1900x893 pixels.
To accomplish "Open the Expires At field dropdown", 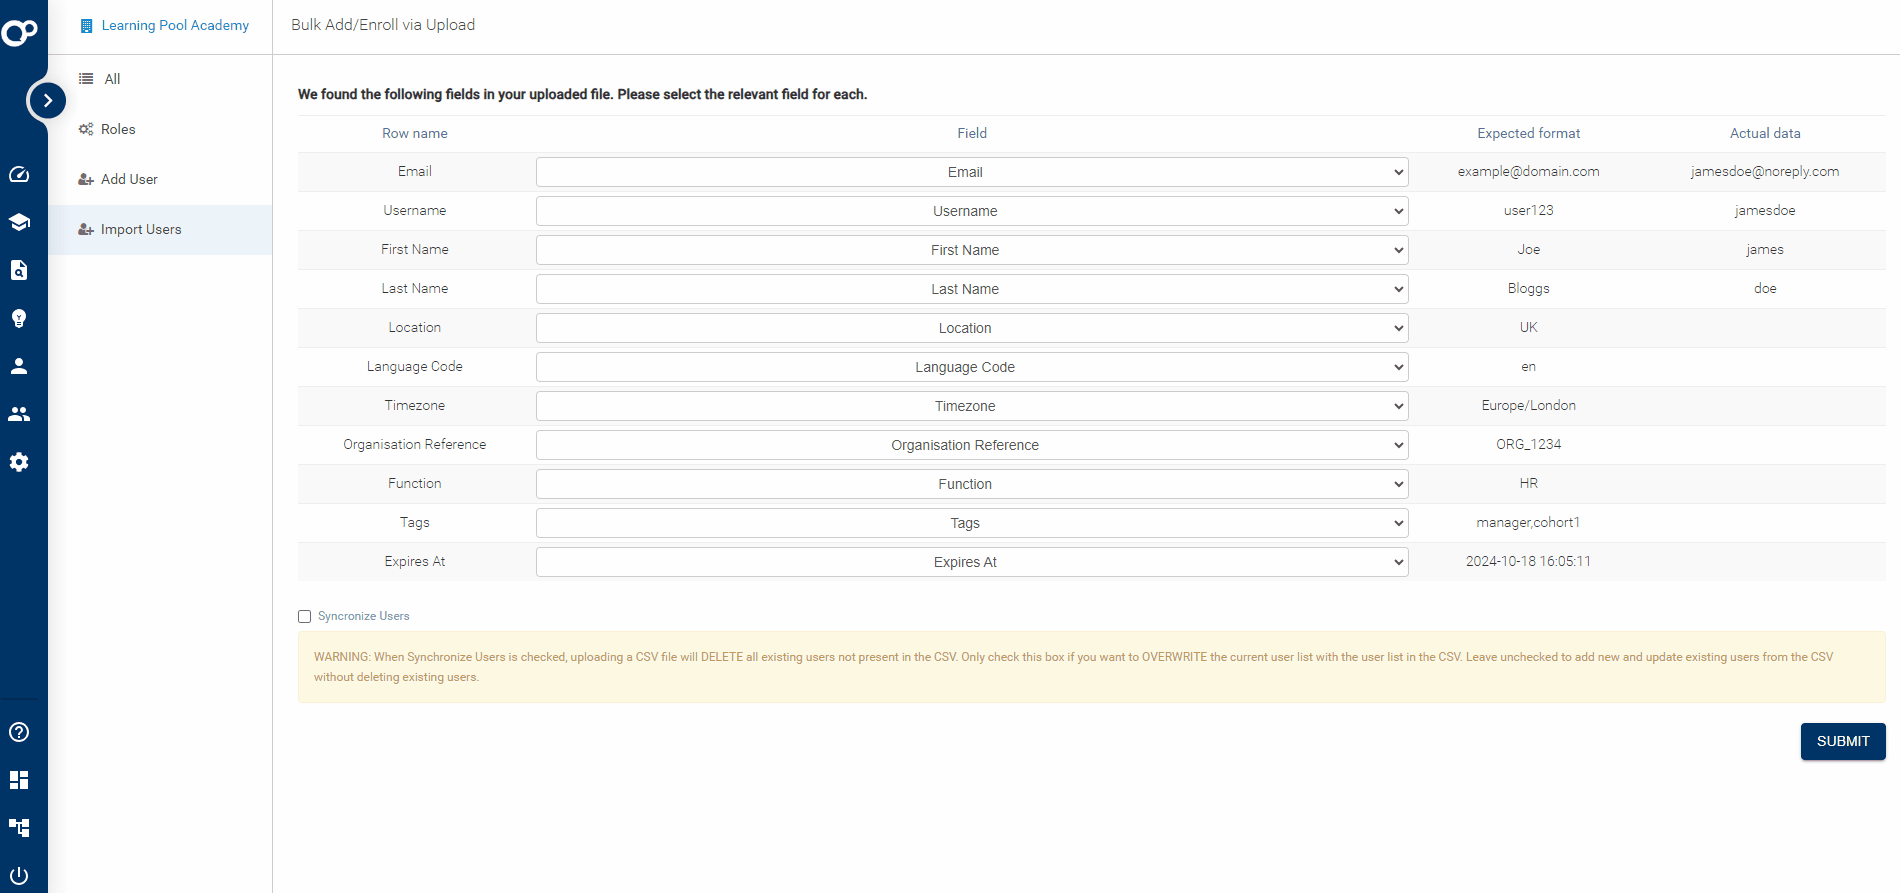I will pos(971,562).
